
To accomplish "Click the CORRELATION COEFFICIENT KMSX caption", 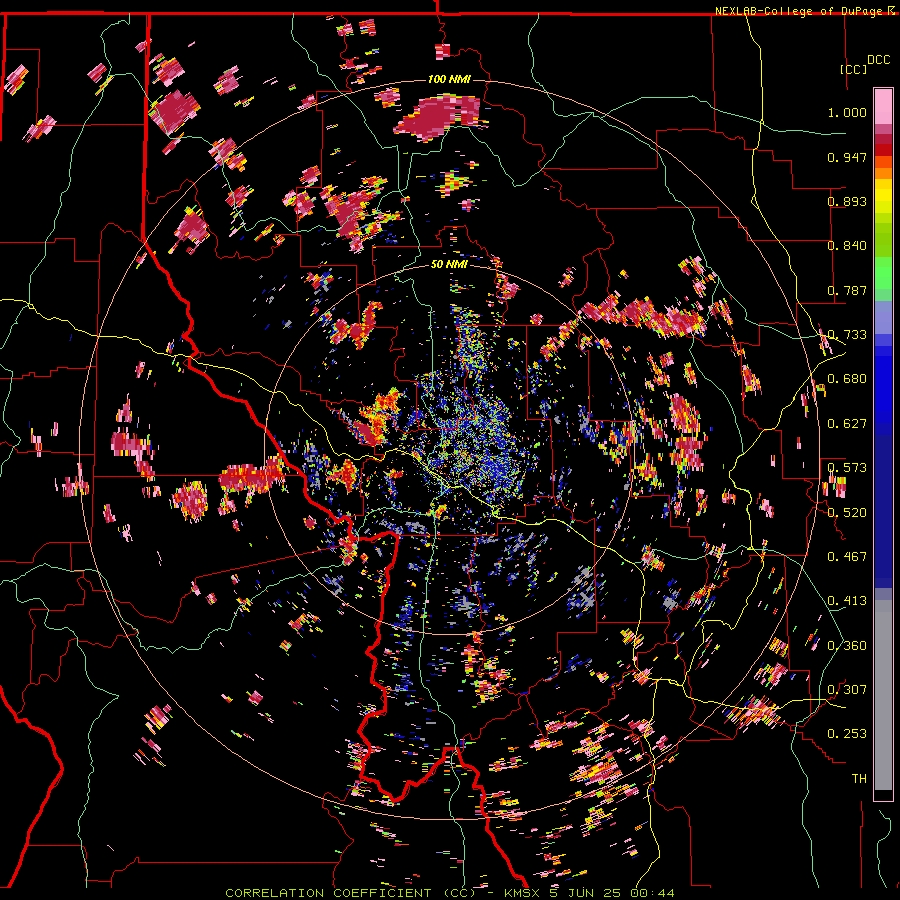I will click(x=449, y=893).
